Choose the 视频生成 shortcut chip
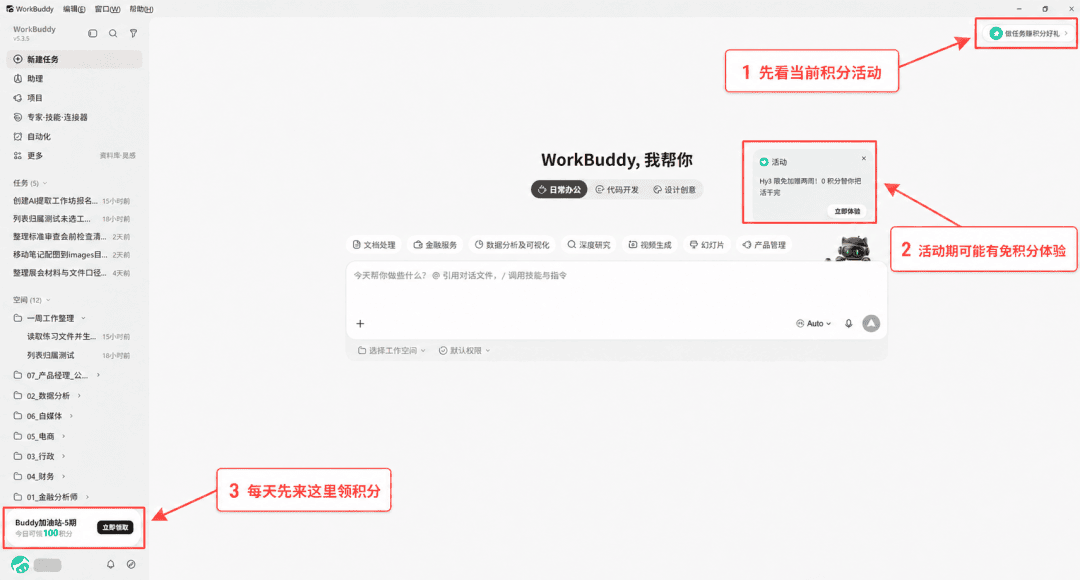This screenshot has height=580, width=1080. pyautogui.click(x=650, y=245)
